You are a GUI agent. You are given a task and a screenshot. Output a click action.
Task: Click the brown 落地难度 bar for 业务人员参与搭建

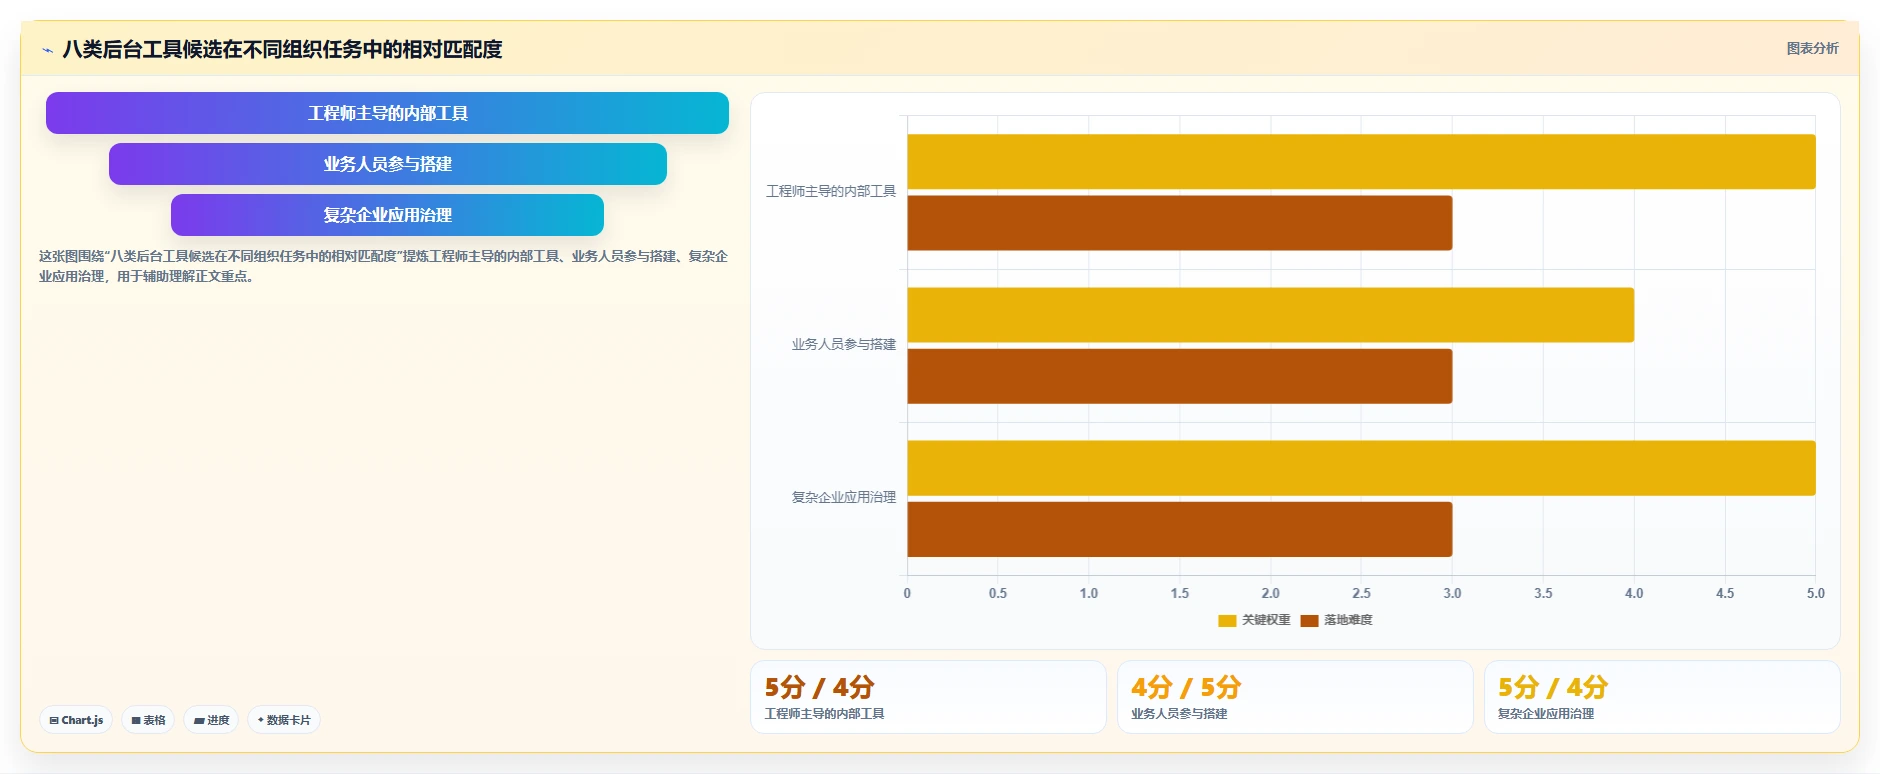pyautogui.click(x=1180, y=376)
